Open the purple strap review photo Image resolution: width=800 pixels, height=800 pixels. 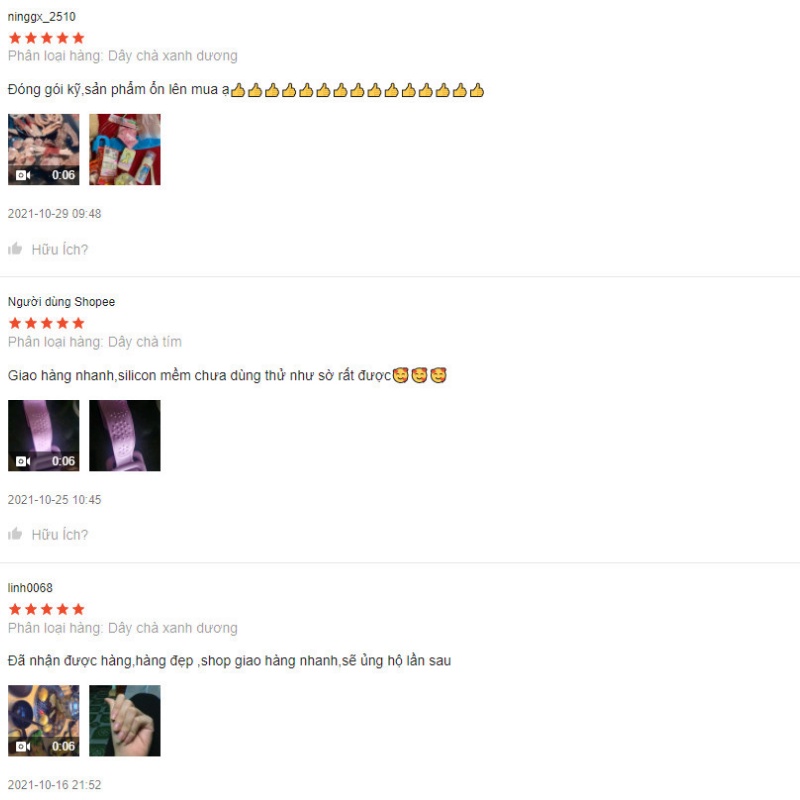click(124, 436)
